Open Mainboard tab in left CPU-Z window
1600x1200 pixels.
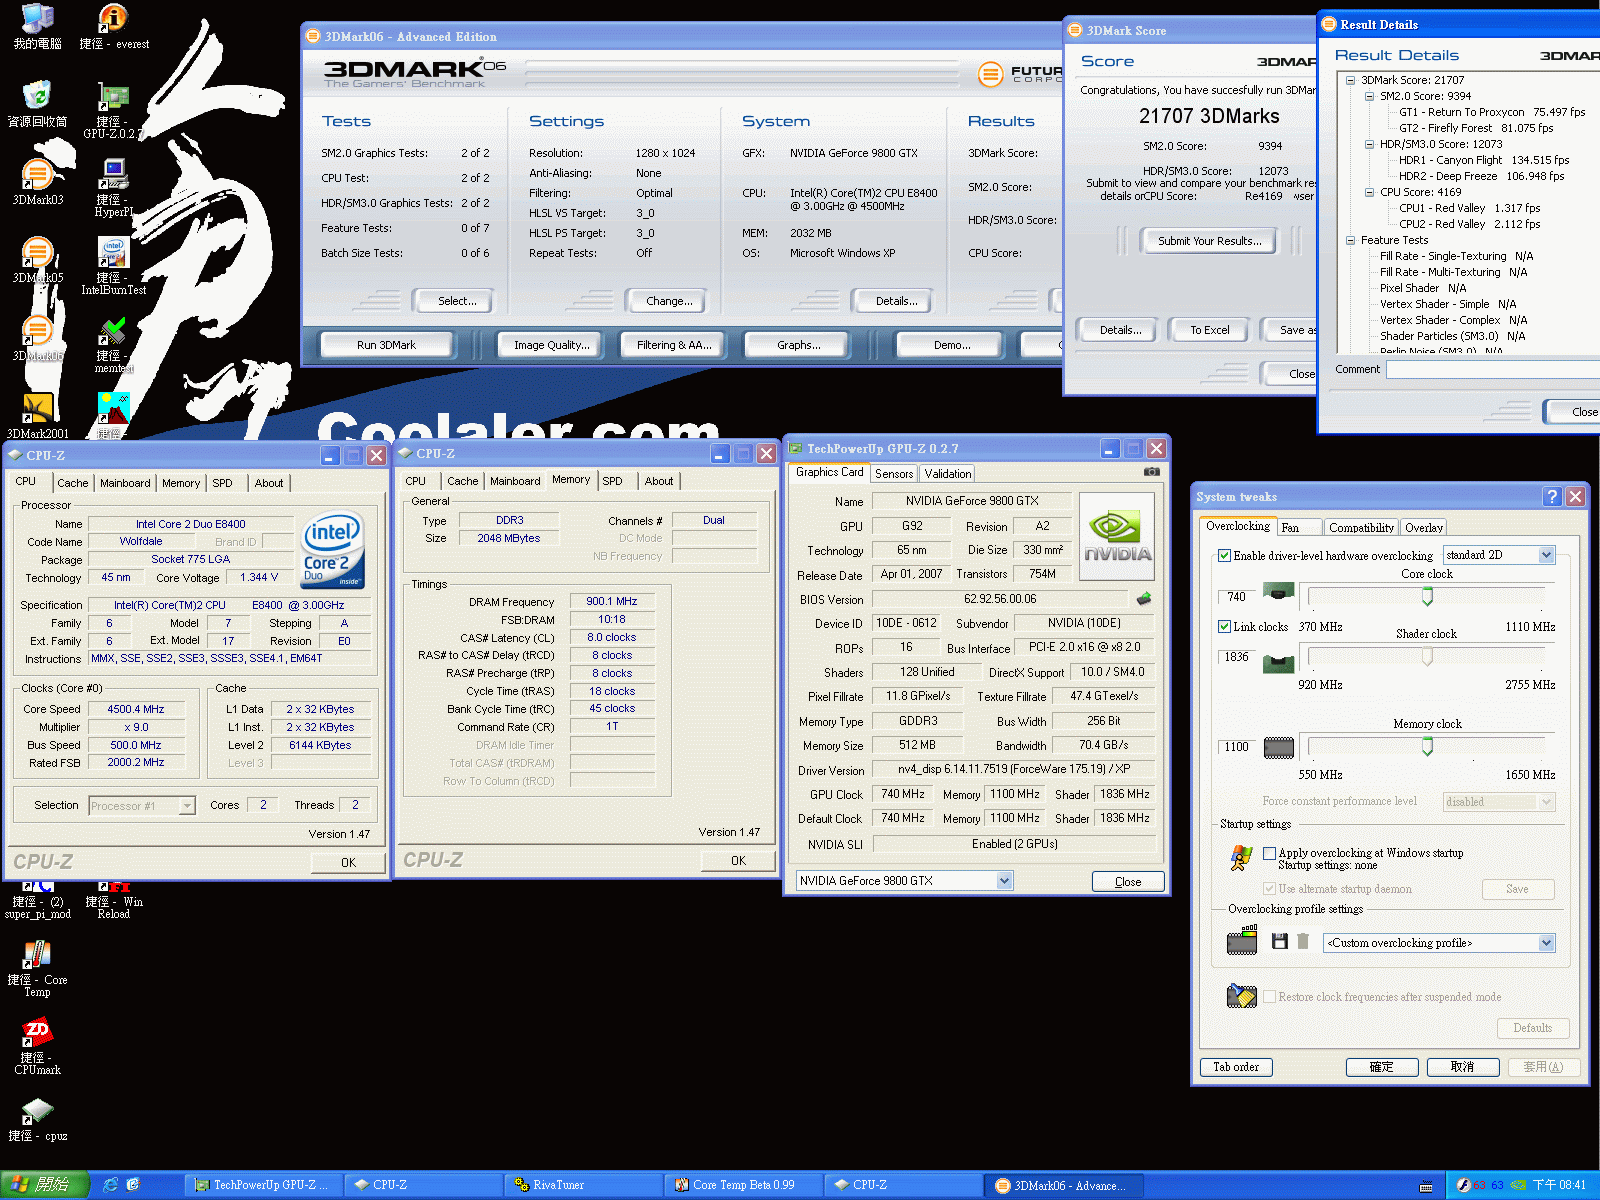[125, 483]
